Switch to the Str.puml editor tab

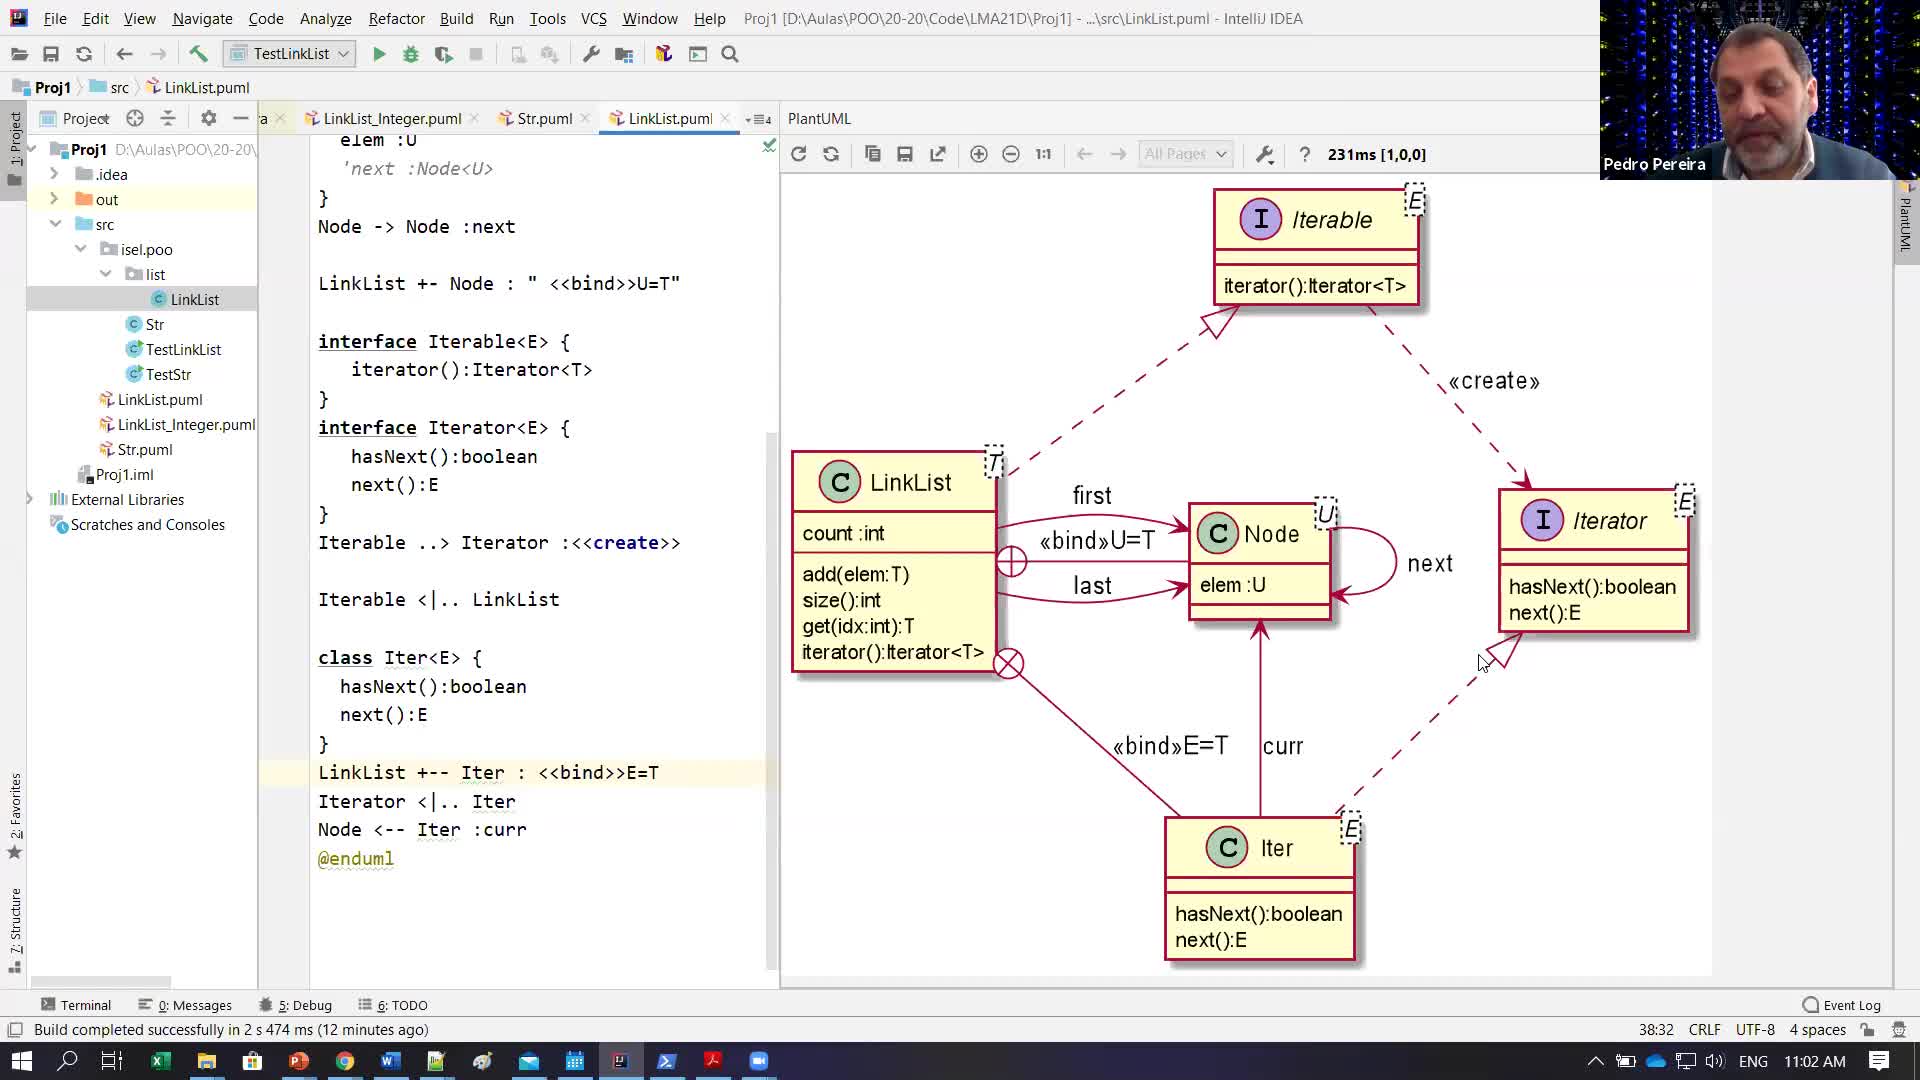pyautogui.click(x=543, y=118)
